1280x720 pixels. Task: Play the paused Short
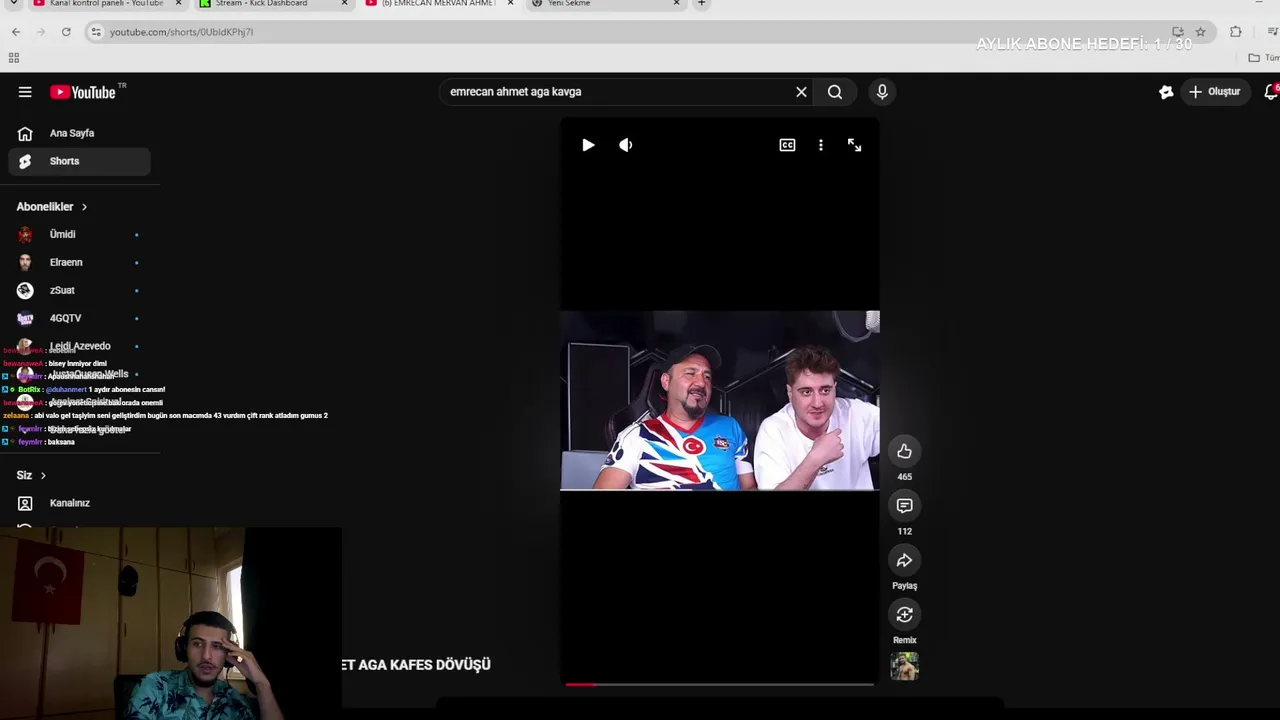(x=588, y=145)
